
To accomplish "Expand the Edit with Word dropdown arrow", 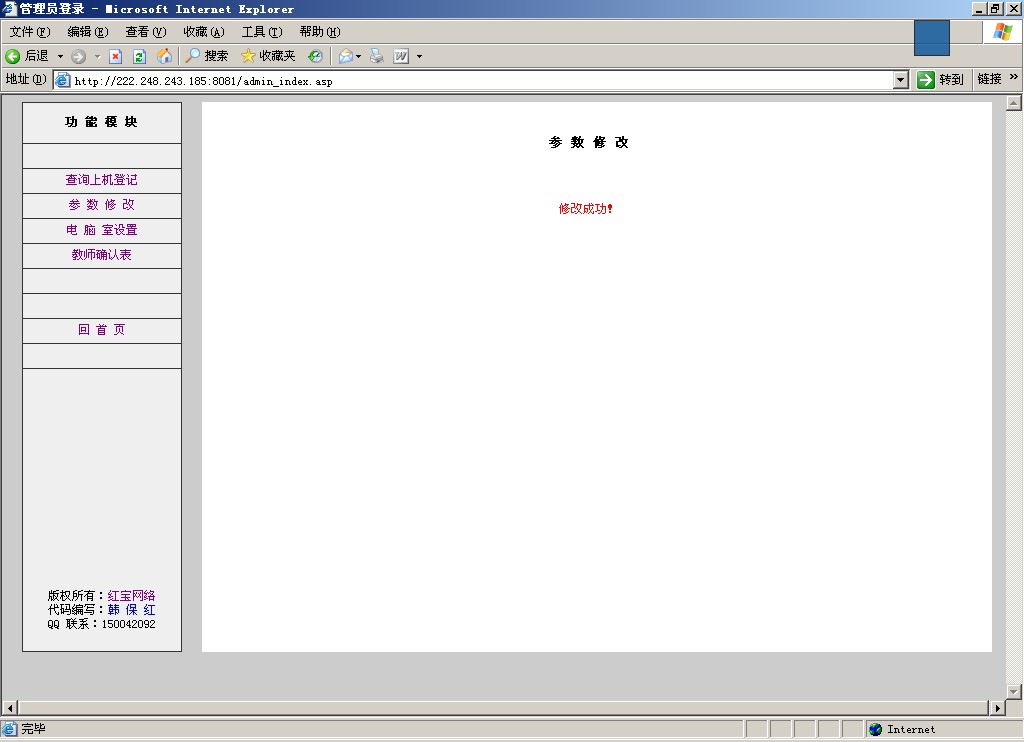I will point(419,56).
